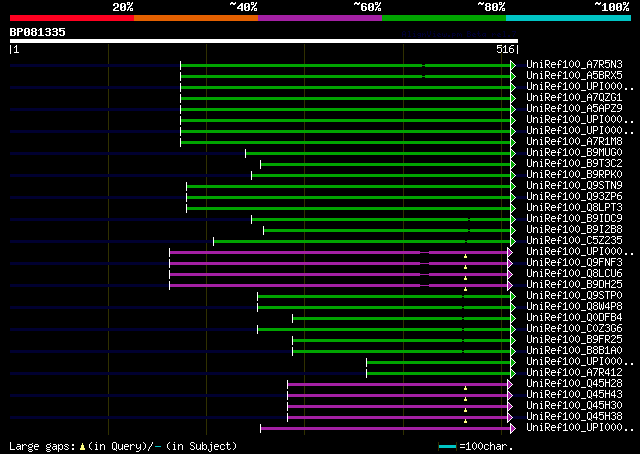Open the UniRef100_A5BRX5 hit label
The image size is (640, 454).
[x=574, y=76]
